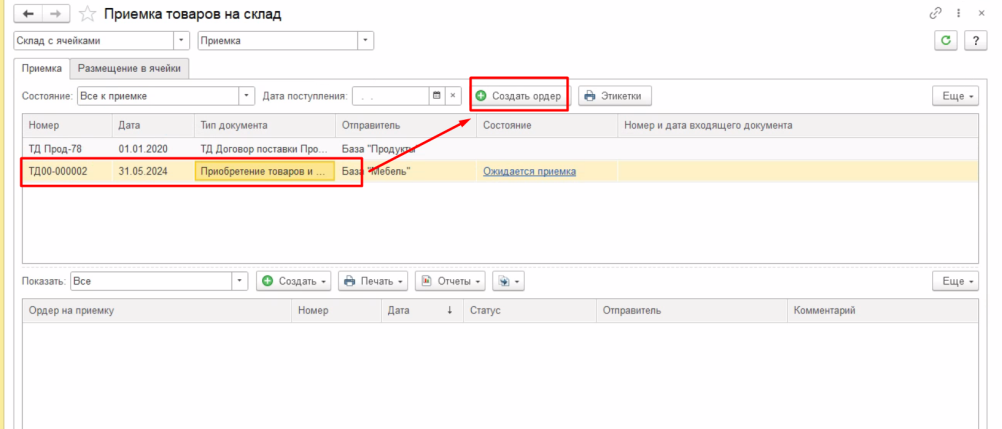This screenshot has width=1002, height=429.
Task: Add page to favorites with star
Action: (x=87, y=14)
